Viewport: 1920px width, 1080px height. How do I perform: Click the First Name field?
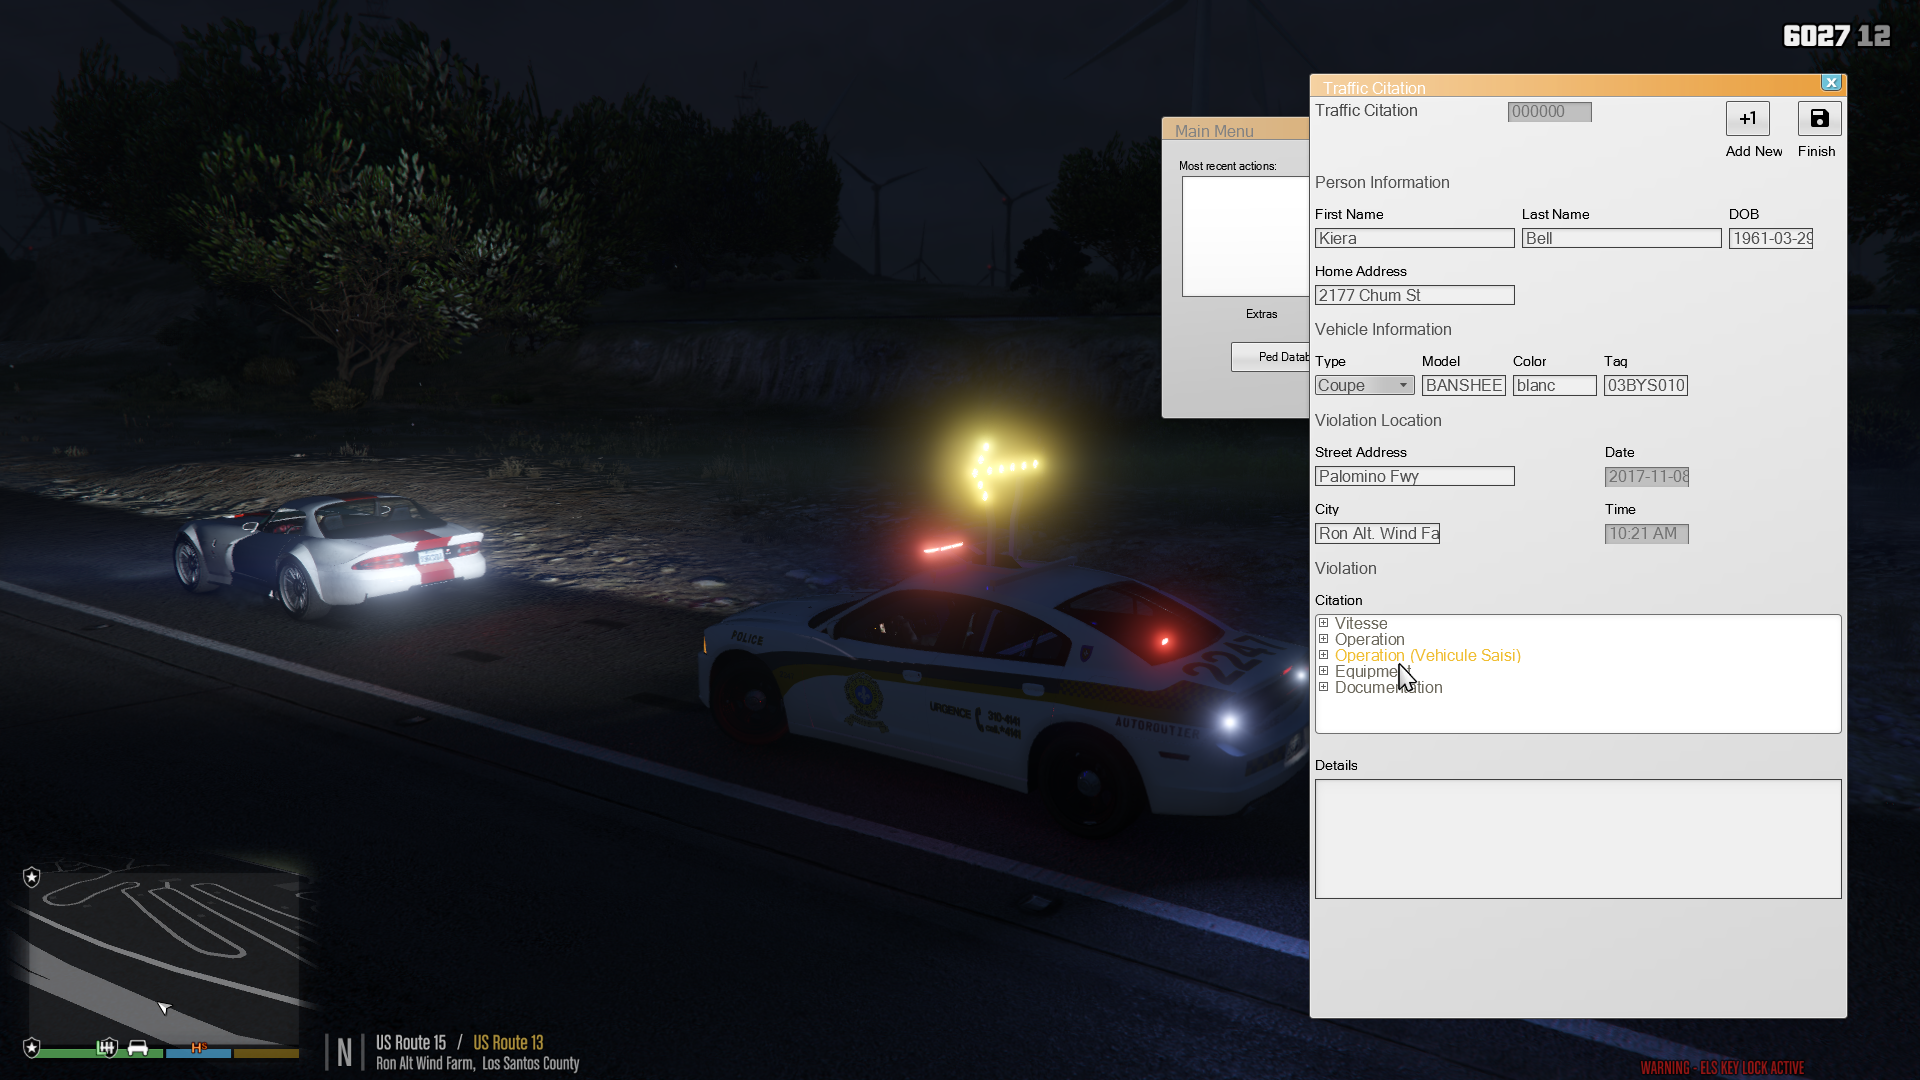[x=1414, y=238]
